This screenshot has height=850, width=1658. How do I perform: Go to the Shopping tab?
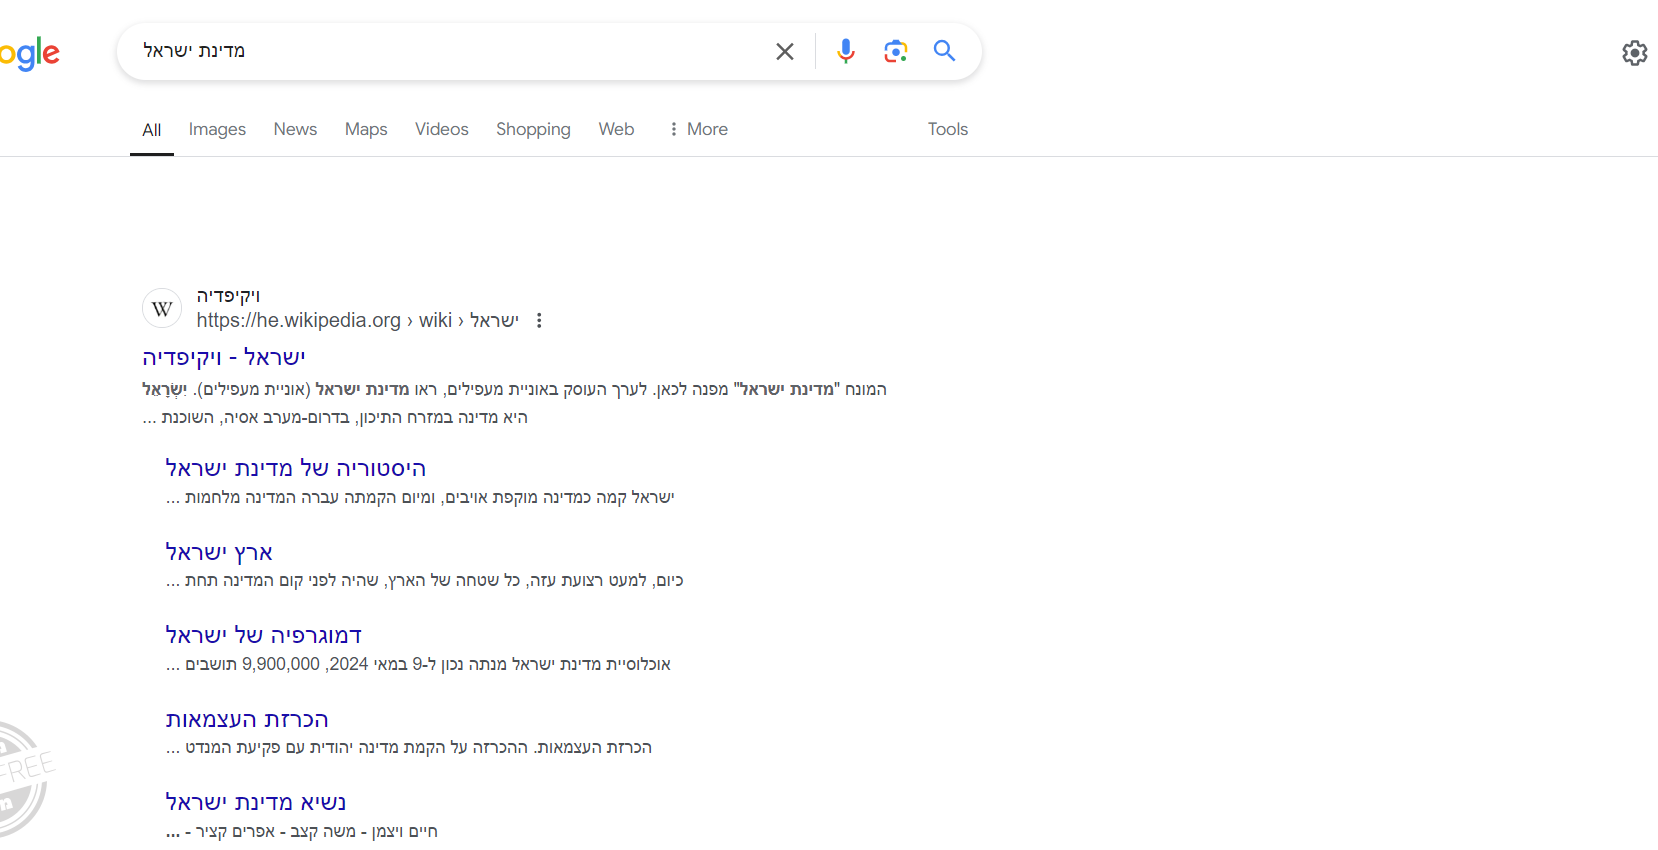click(x=533, y=129)
